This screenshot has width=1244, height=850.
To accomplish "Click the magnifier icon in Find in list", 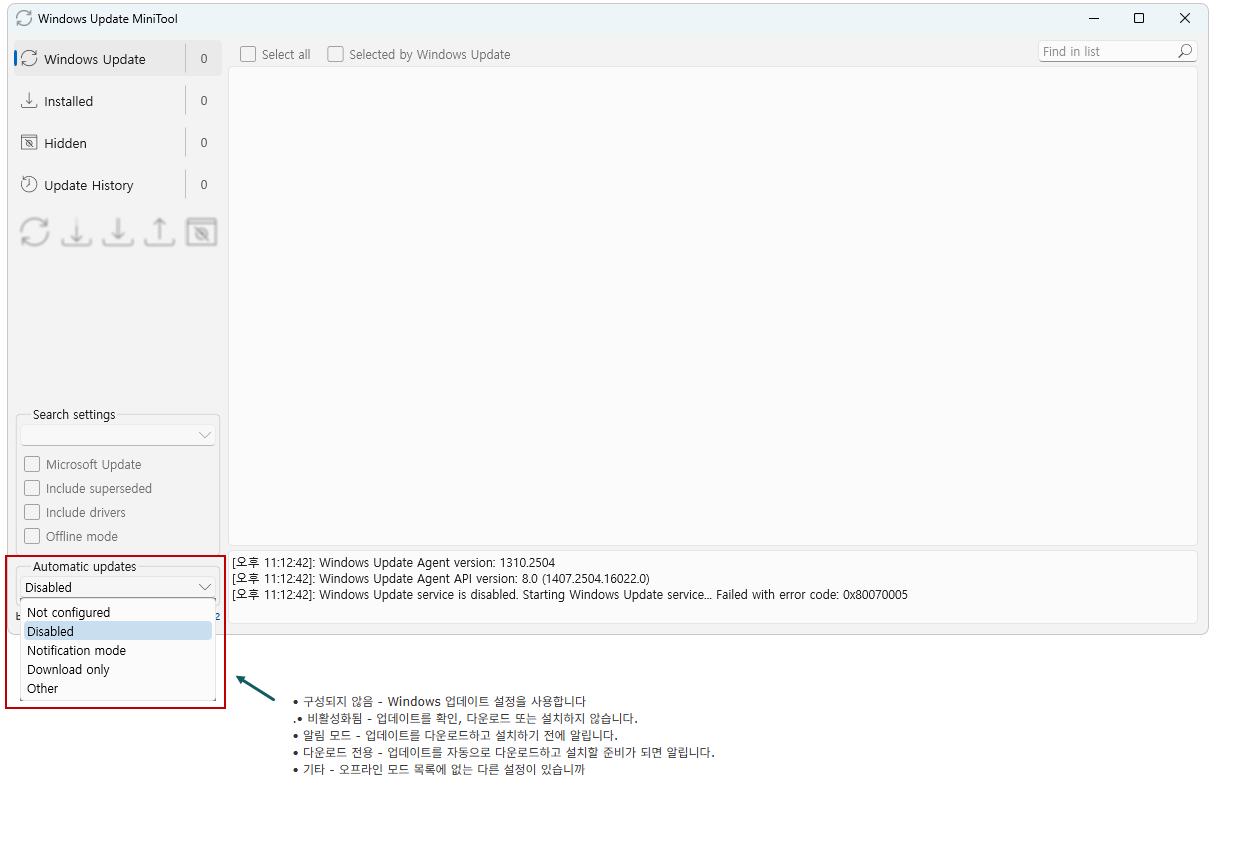I will pyautogui.click(x=1185, y=51).
